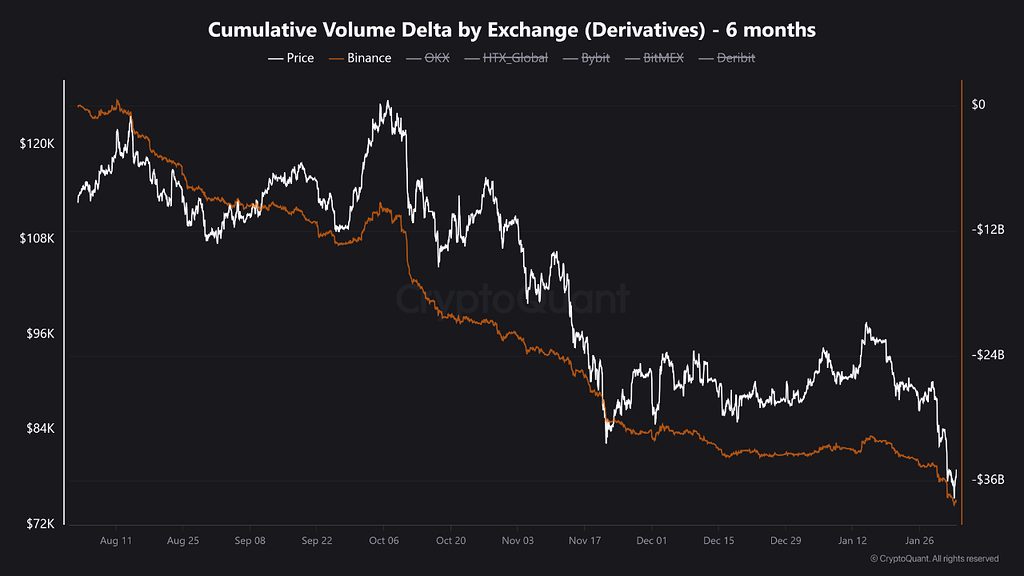Select the Nov 17 x-axis date
Image resolution: width=1024 pixels, height=576 pixels.
(584, 540)
